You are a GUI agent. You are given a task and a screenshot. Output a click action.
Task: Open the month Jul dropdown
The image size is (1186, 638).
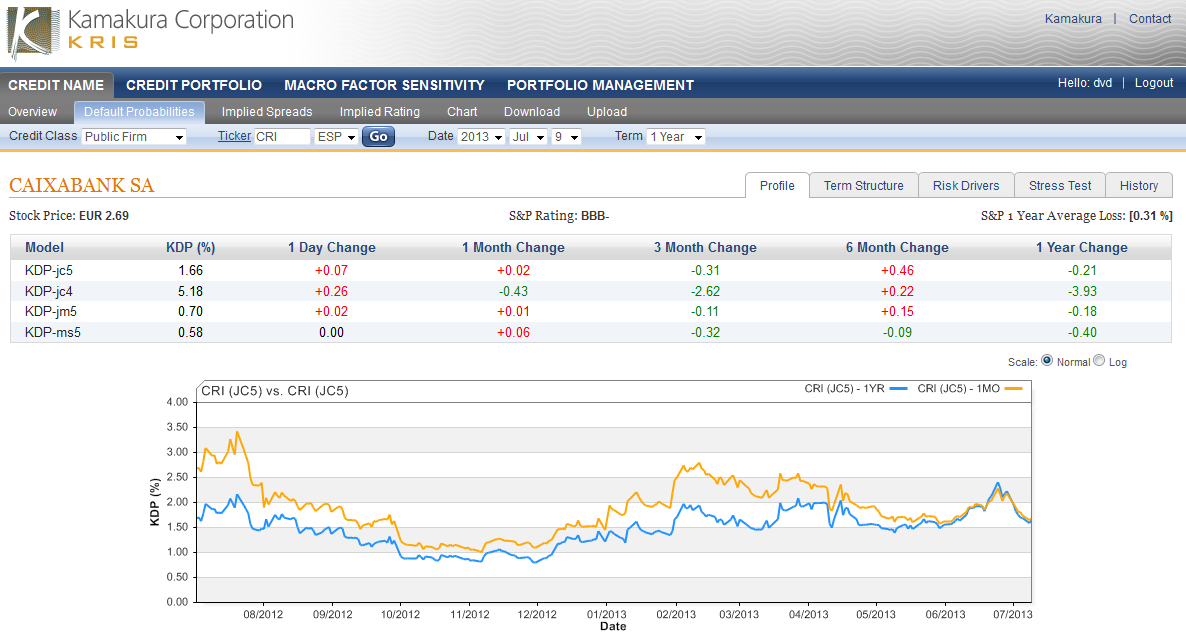(x=528, y=136)
